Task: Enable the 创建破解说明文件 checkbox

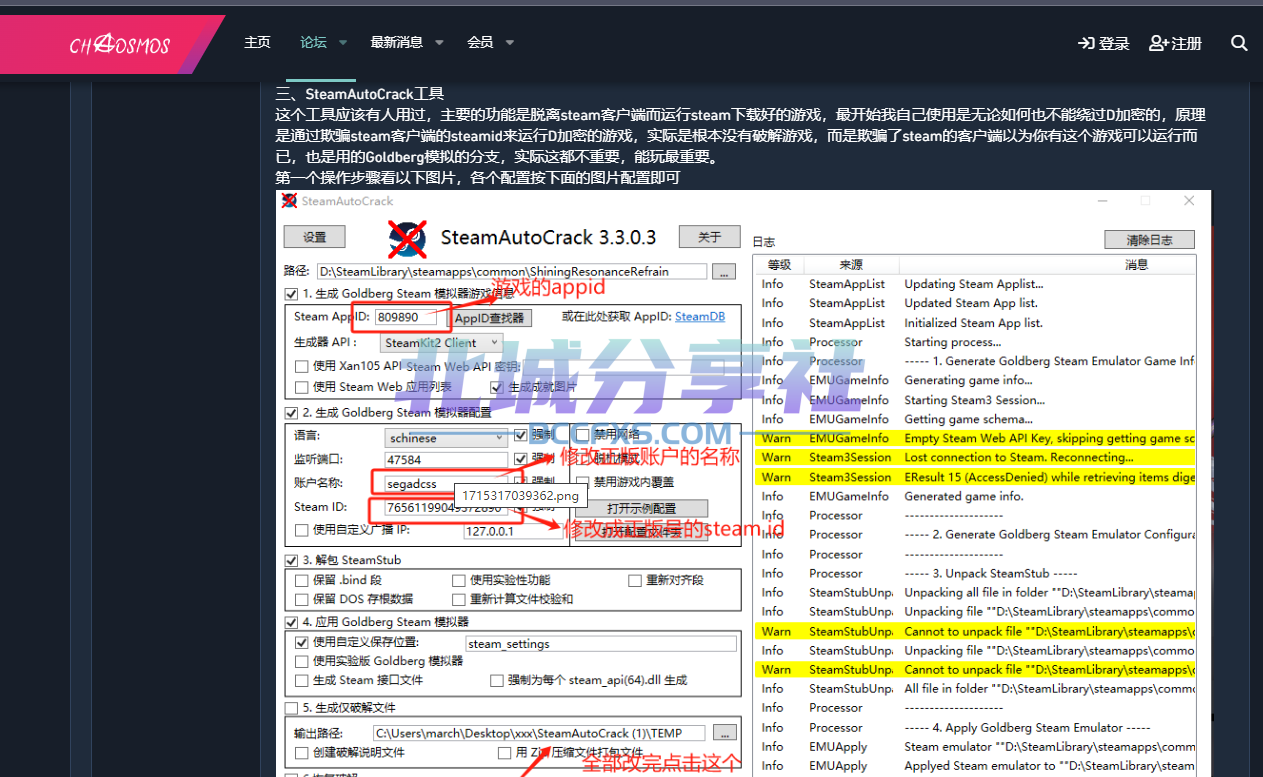Action: click(302, 752)
